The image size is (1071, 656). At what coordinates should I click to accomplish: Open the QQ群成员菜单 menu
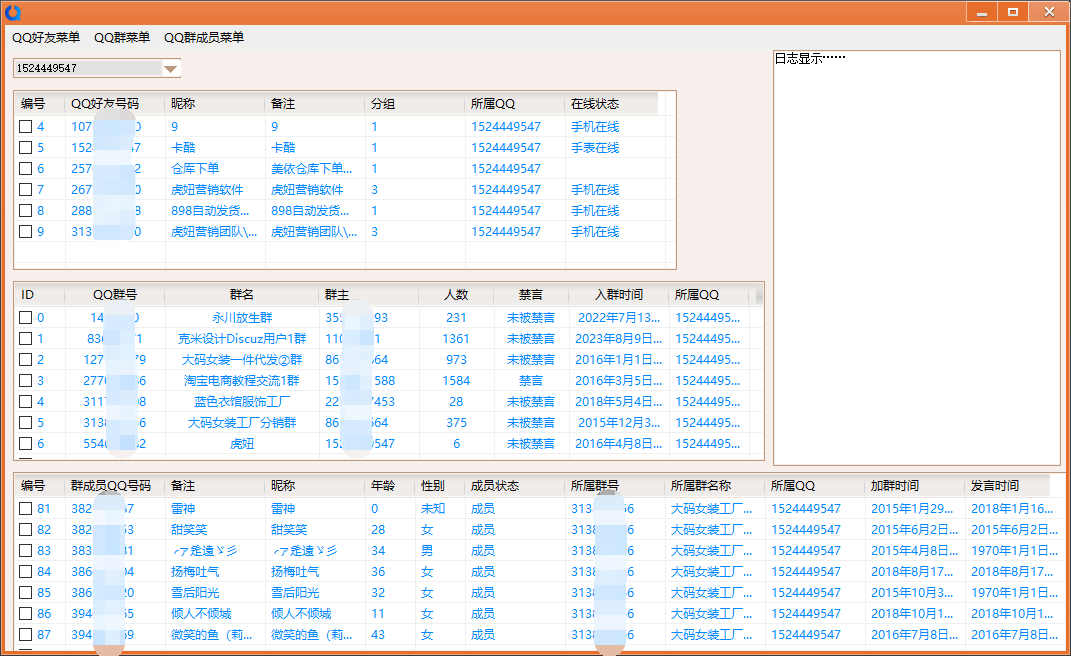click(x=204, y=38)
